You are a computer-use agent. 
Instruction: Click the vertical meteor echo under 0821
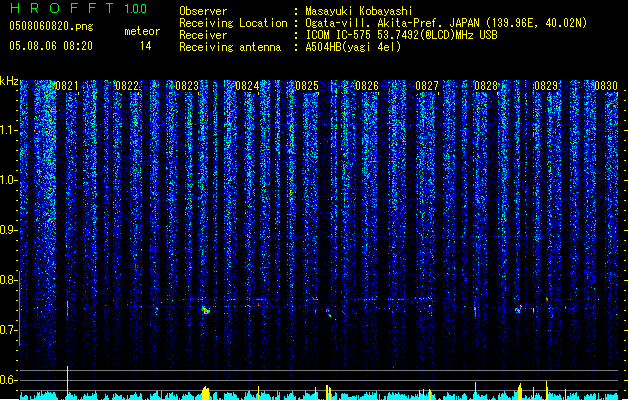point(67,309)
